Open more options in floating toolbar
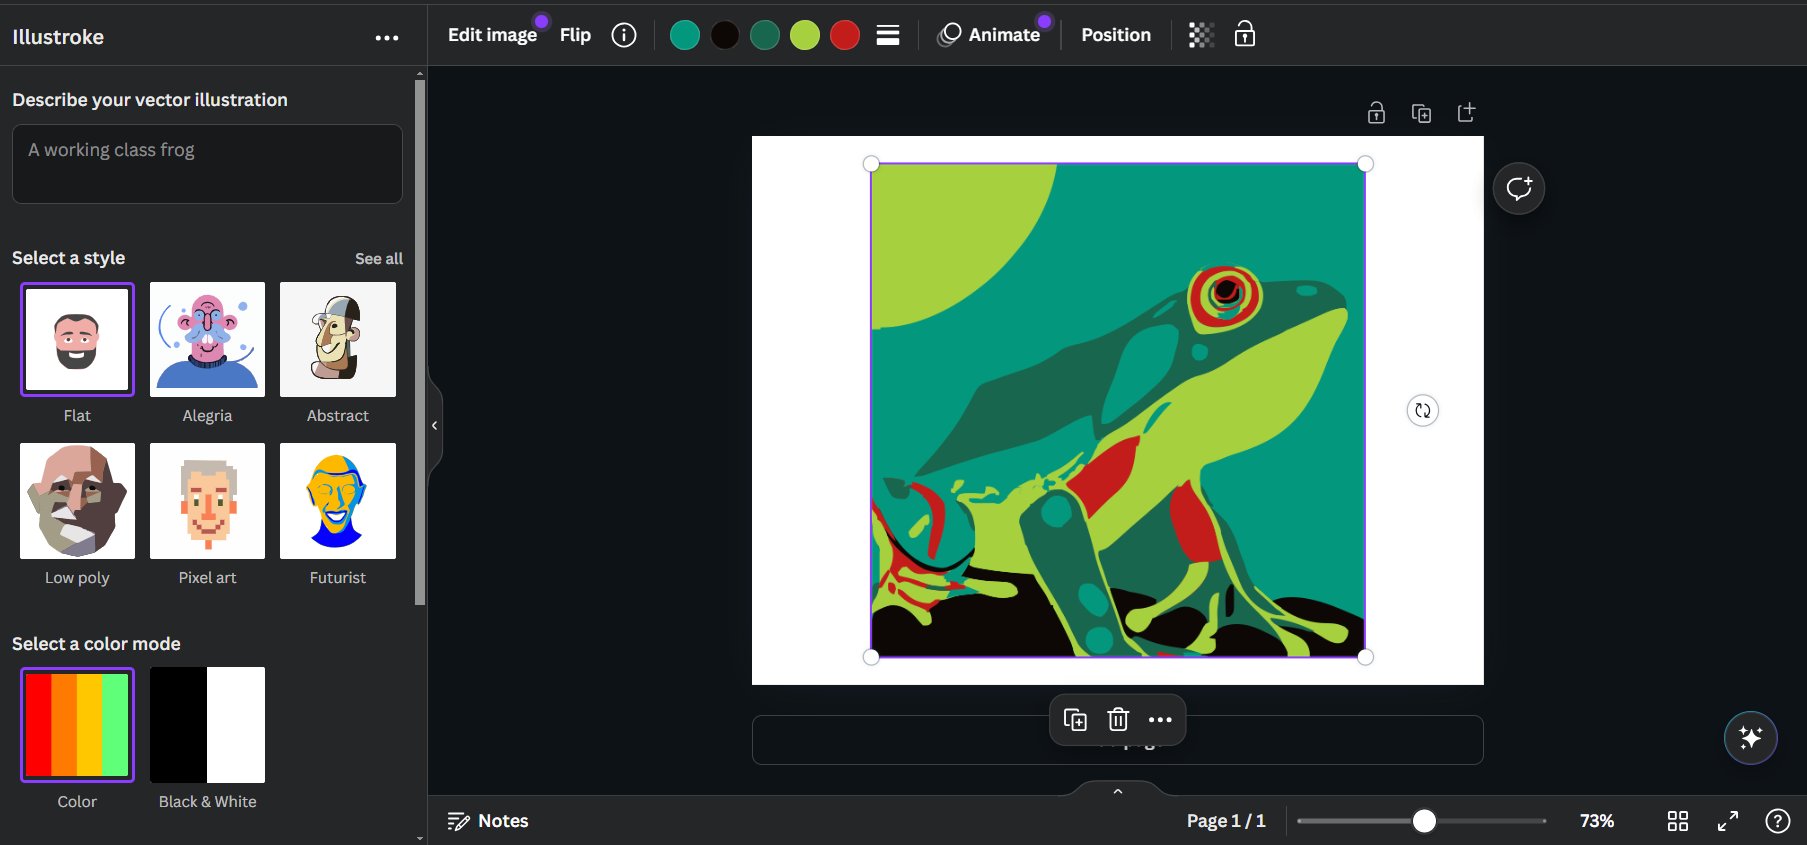The height and width of the screenshot is (845, 1807). pyautogui.click(x=1160, y=719)
